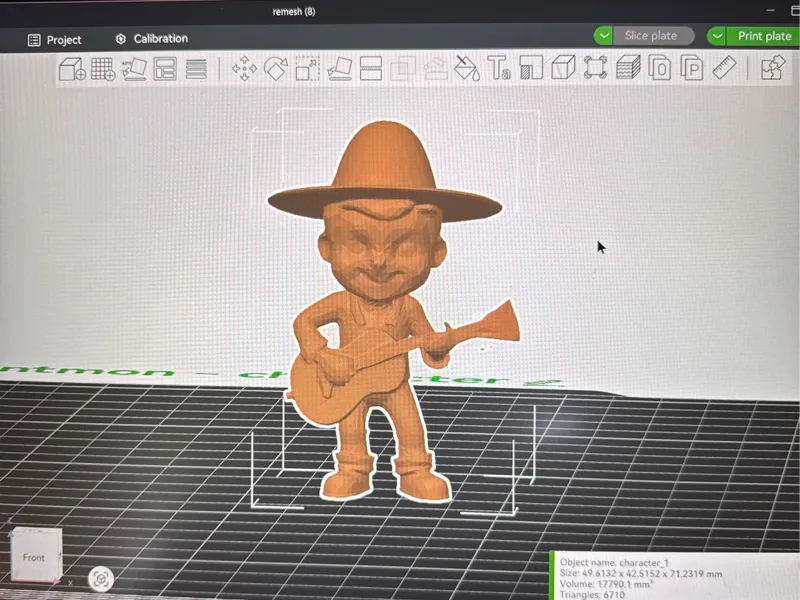Click the Print plate button
Viewport: 800px width, 600px height.
[763, 36]
